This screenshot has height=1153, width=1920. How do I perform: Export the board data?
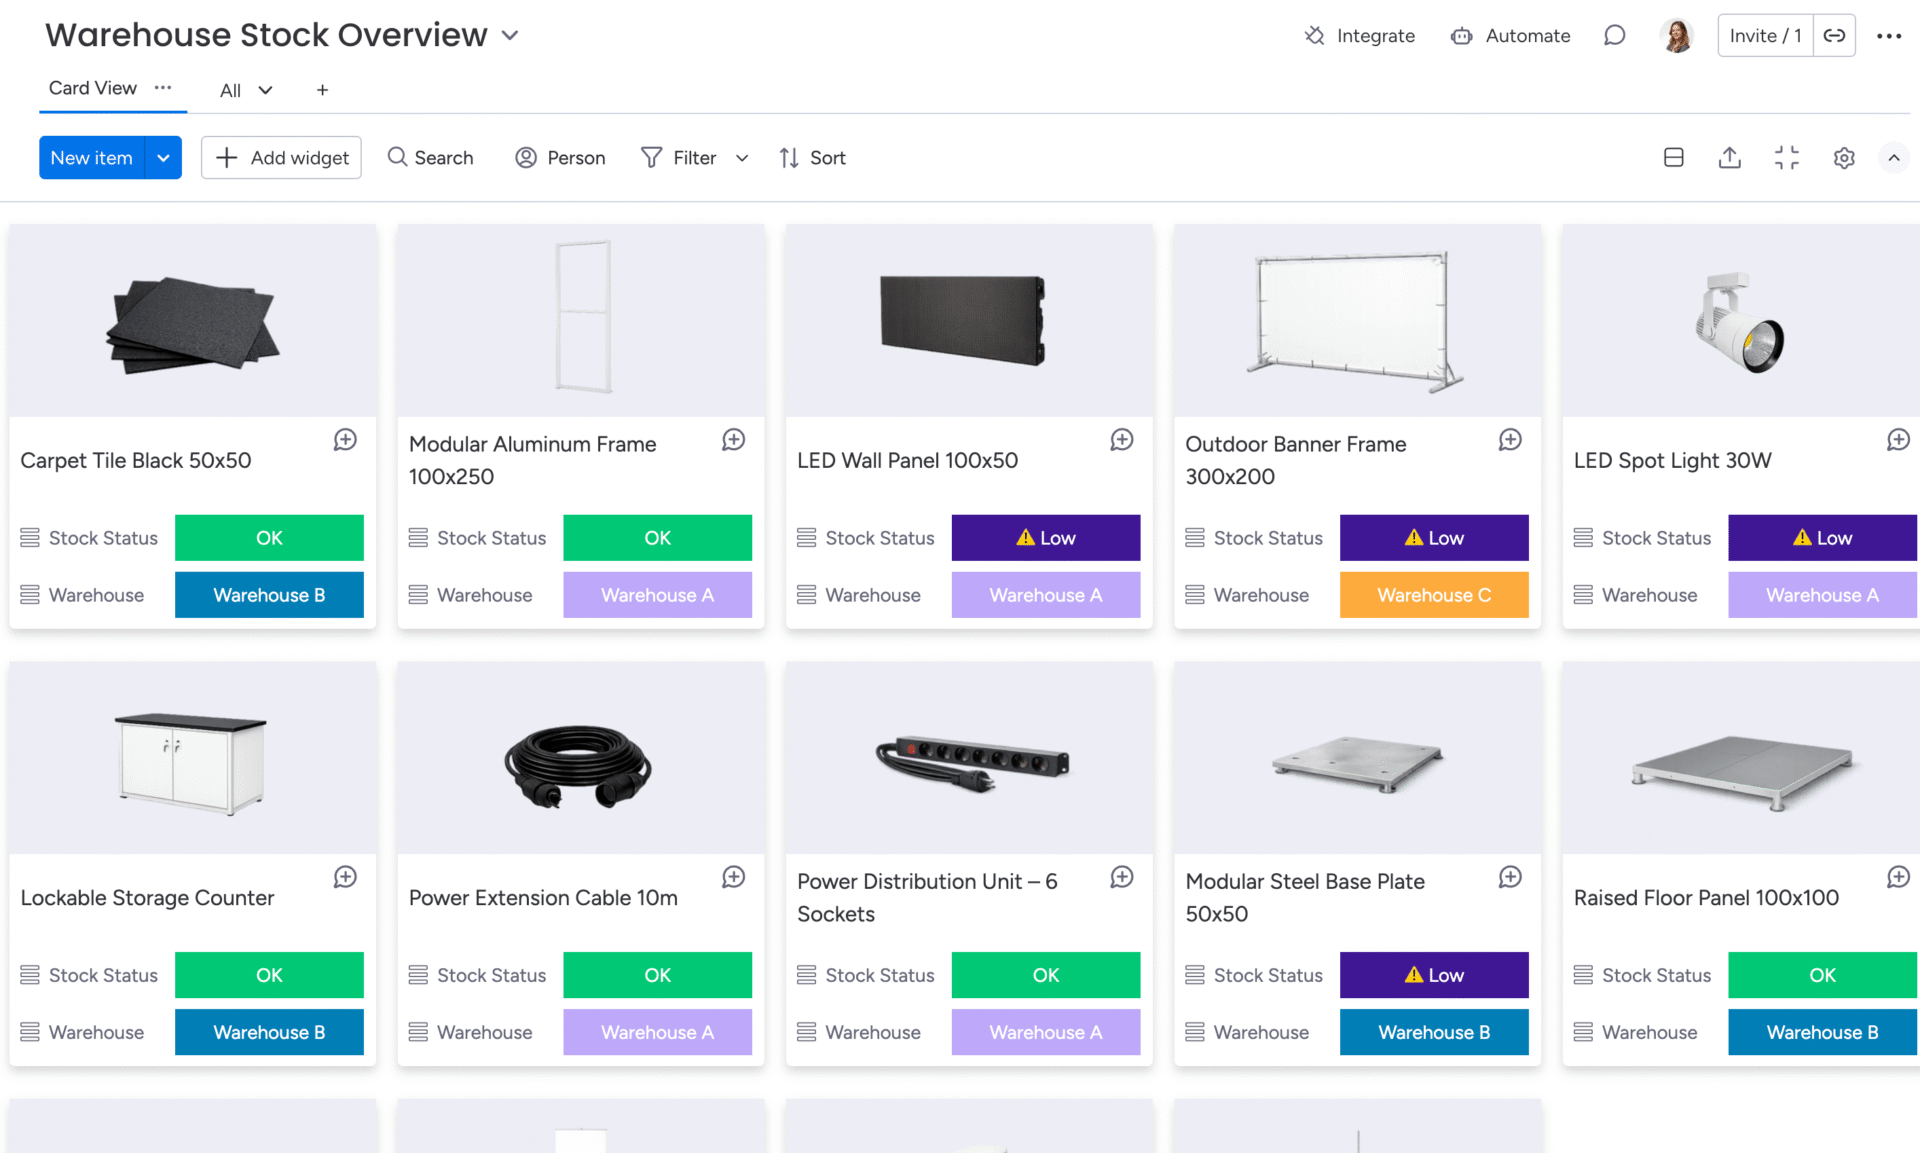[x=1730, y=157]
